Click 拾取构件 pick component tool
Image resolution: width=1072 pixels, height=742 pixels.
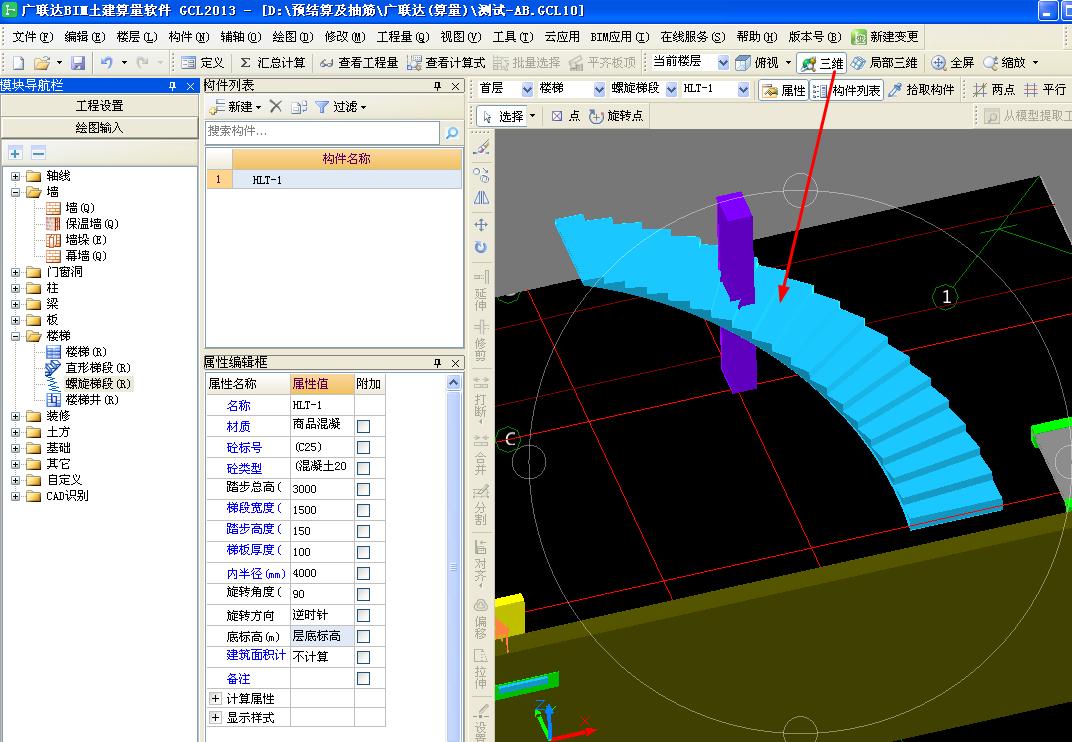coord(921,90)
